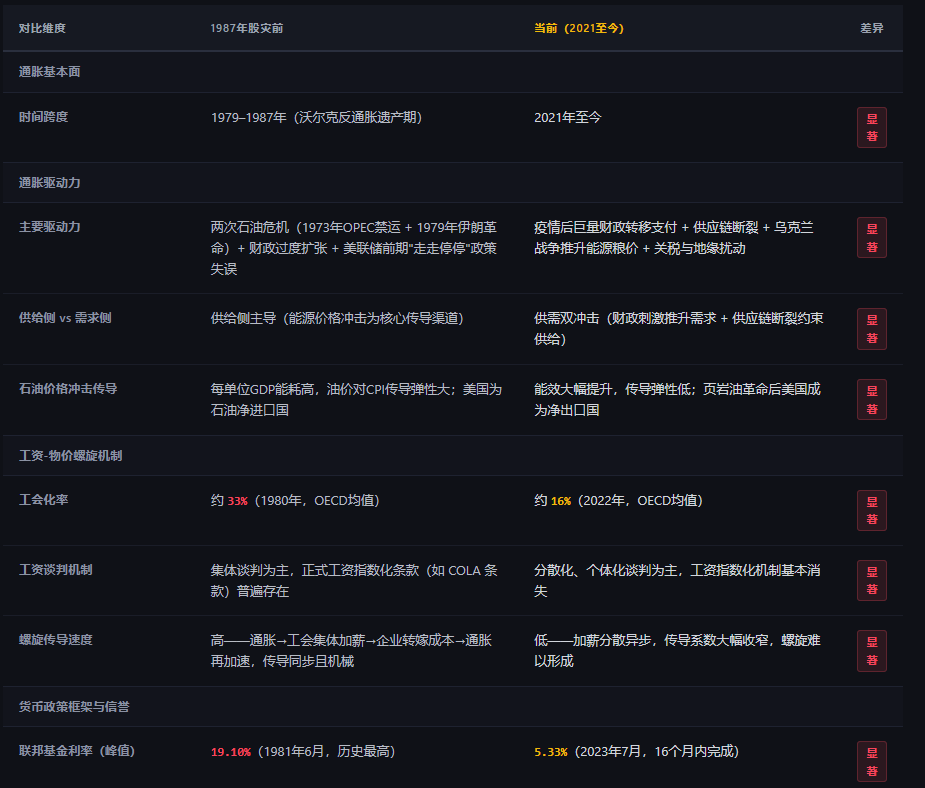Click the 显著 badge in 联邦基金利率 row
925x788 pixels.
(872, 762)
